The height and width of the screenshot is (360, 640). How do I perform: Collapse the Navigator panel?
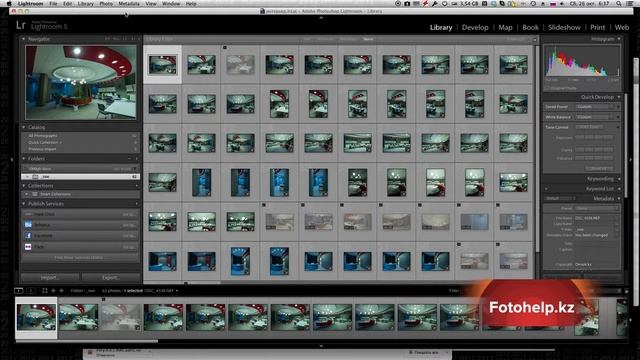coord(23,39)
